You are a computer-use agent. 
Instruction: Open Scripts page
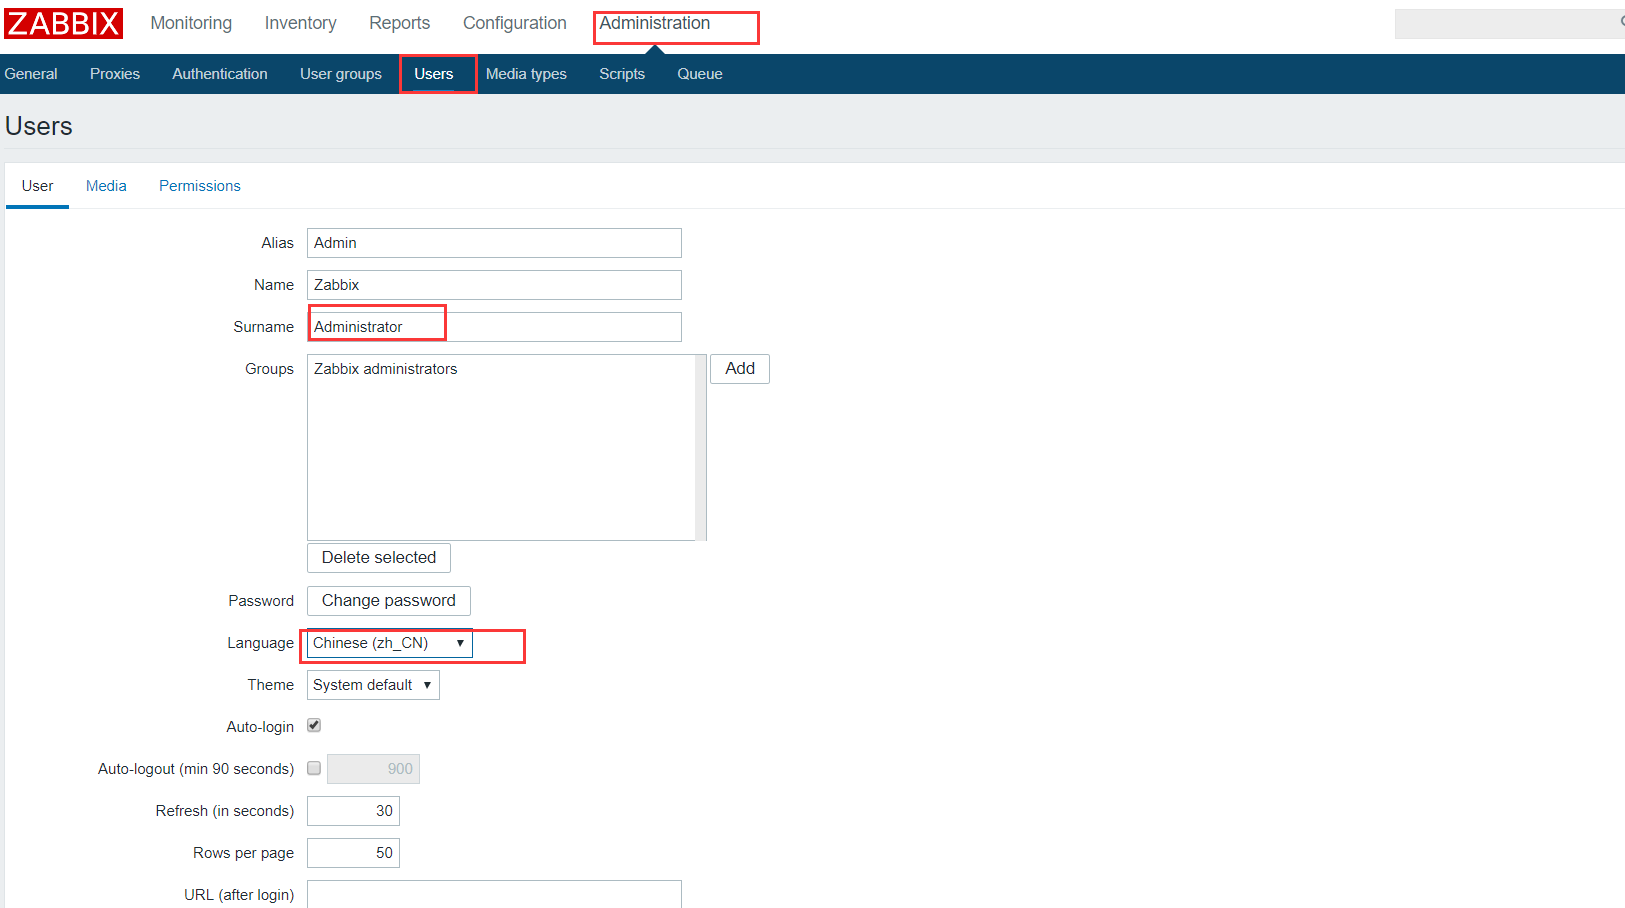(622, 74)
